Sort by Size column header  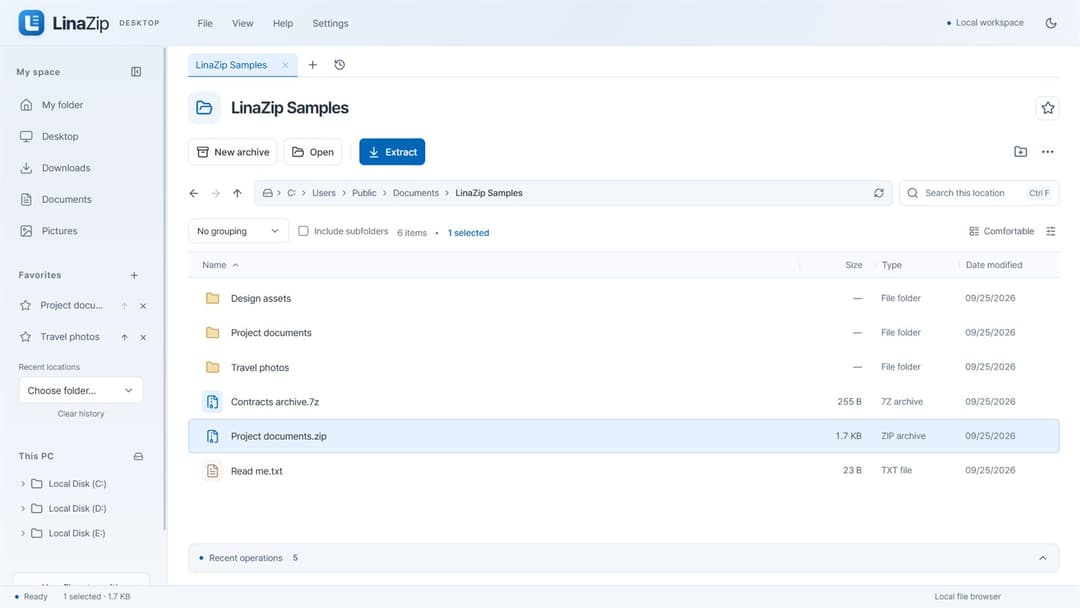(853, 265)
